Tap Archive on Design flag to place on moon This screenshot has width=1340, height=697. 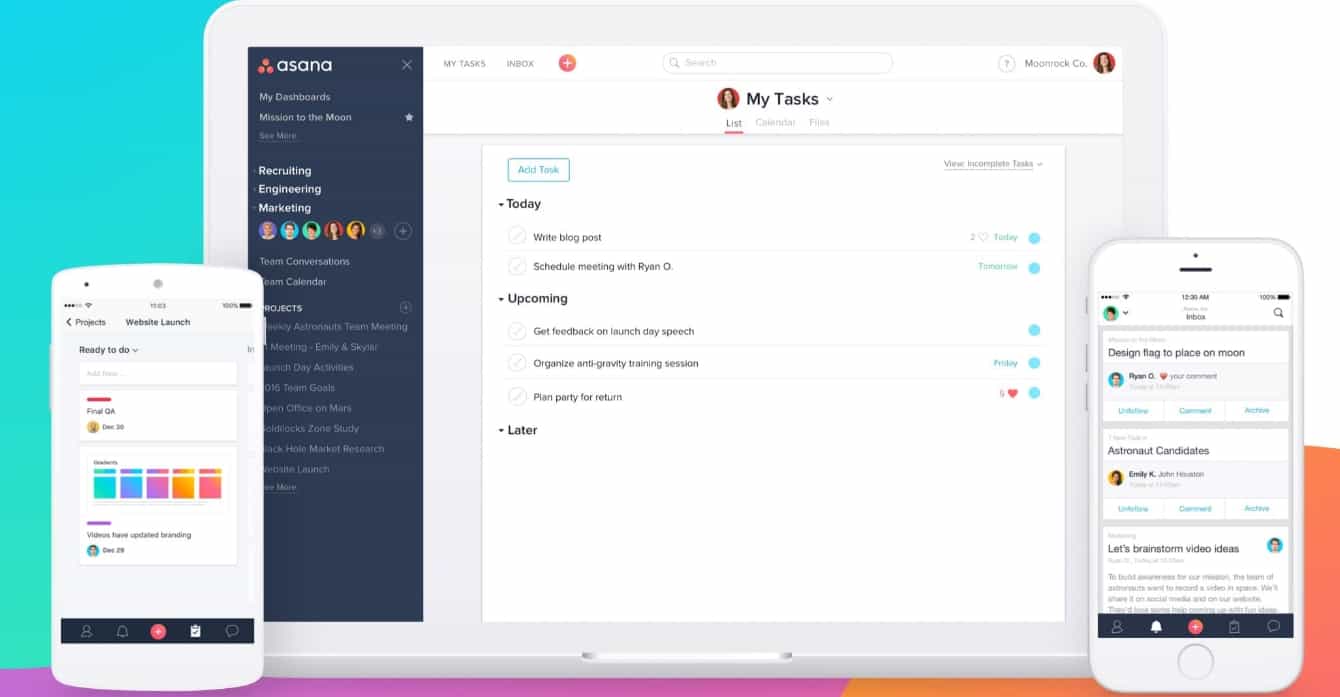1257,410
